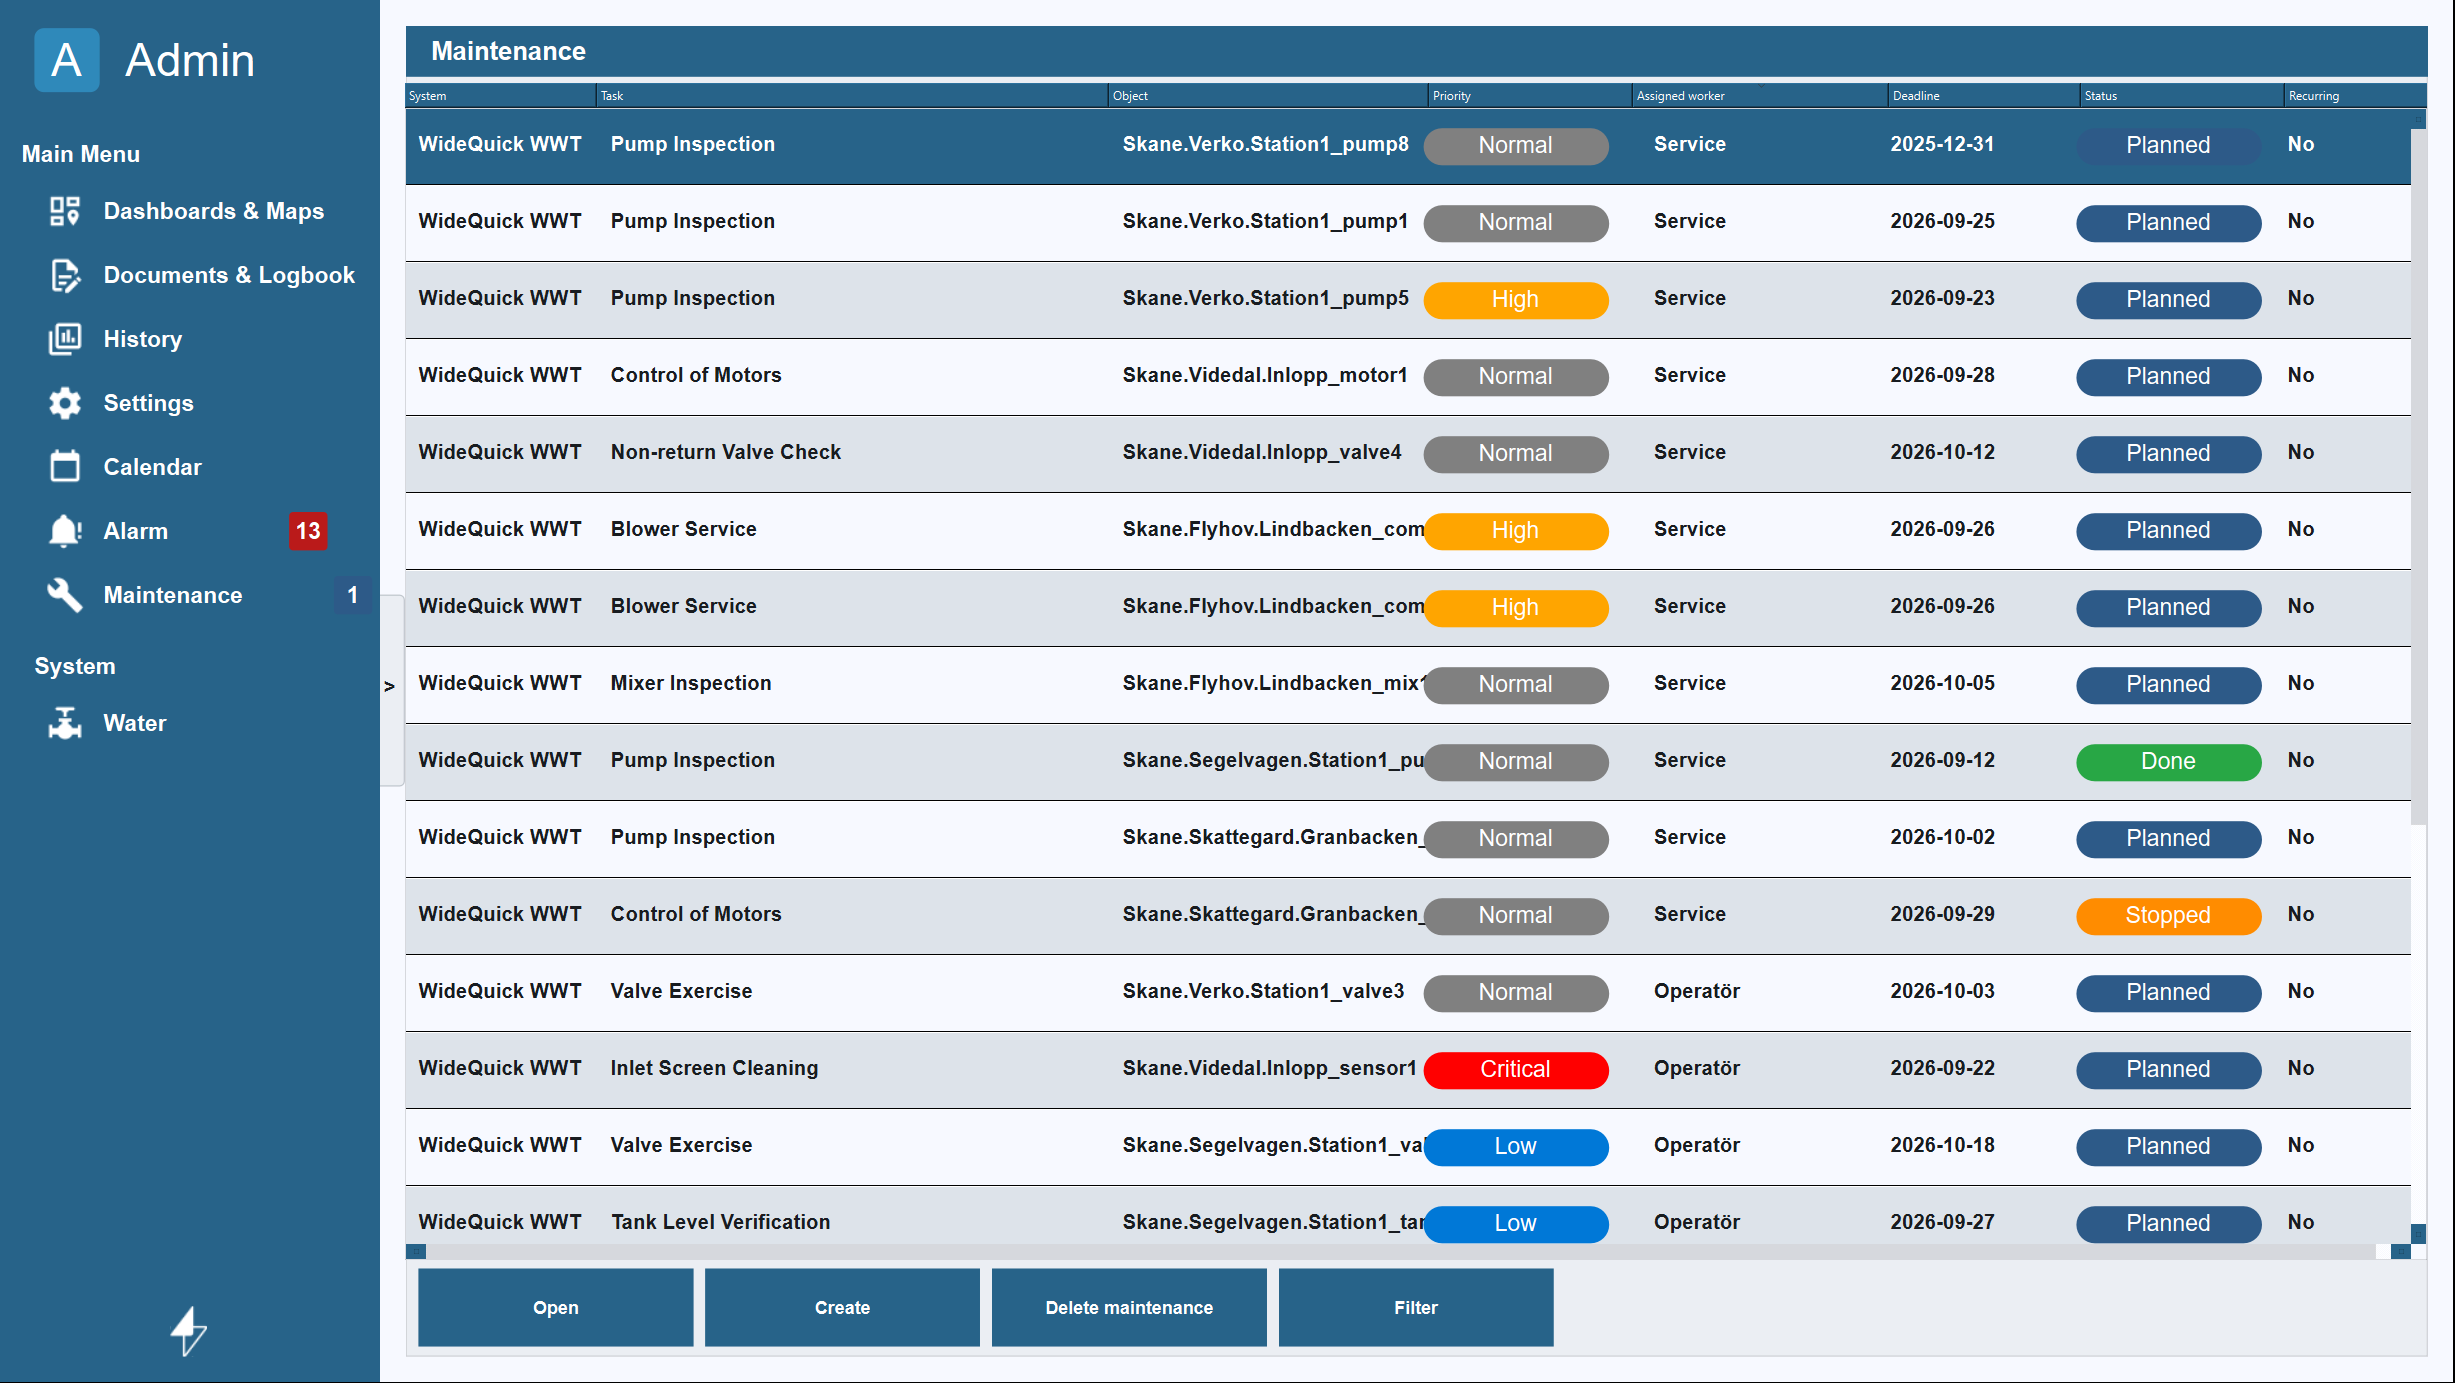Click the Water valve icon

(65, 723)
